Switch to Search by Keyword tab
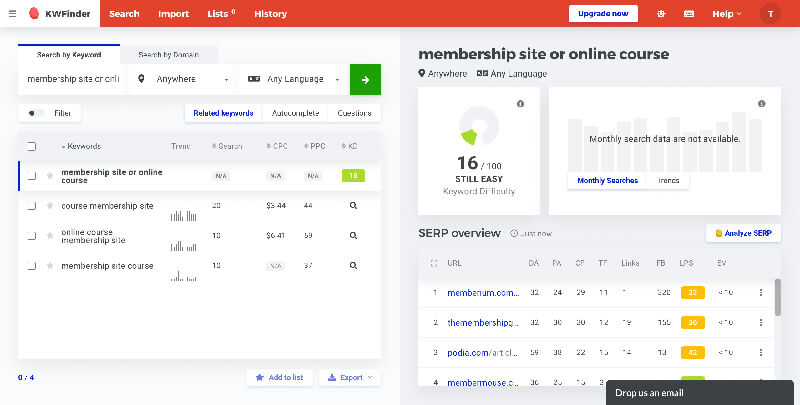The image size is (800, 405). (69, 55)
